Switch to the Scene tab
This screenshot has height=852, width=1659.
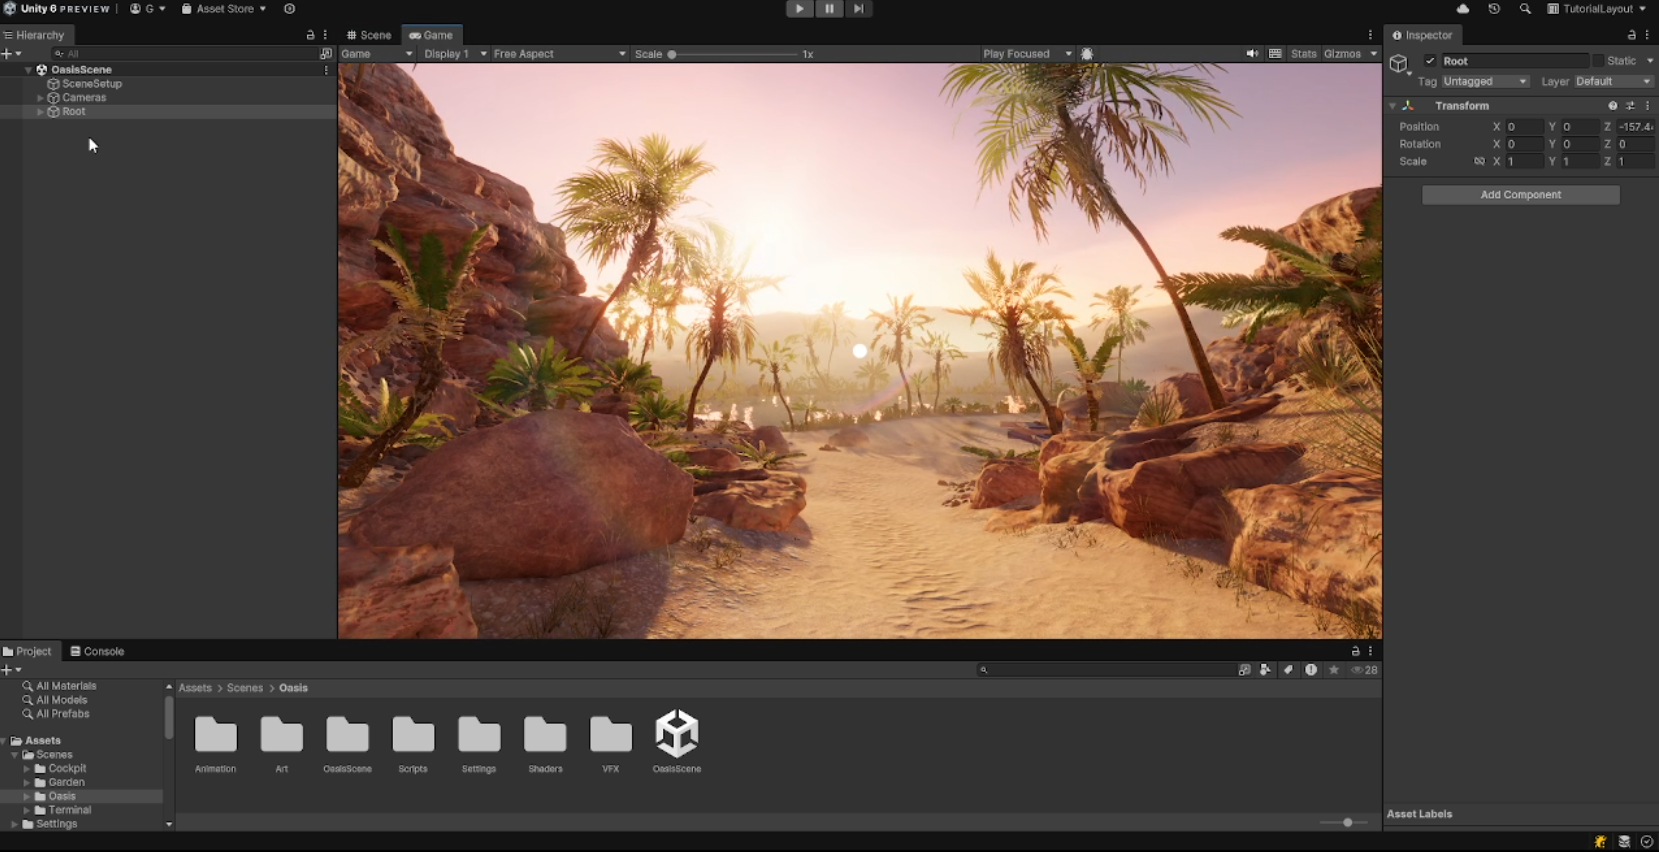(368, 35)
